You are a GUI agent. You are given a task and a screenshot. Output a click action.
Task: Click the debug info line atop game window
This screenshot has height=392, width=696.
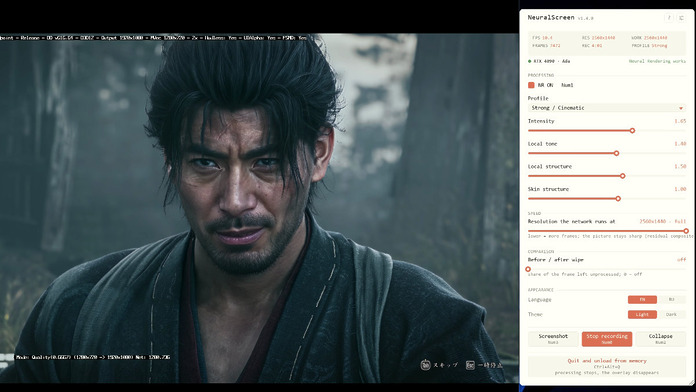(154, 38)
